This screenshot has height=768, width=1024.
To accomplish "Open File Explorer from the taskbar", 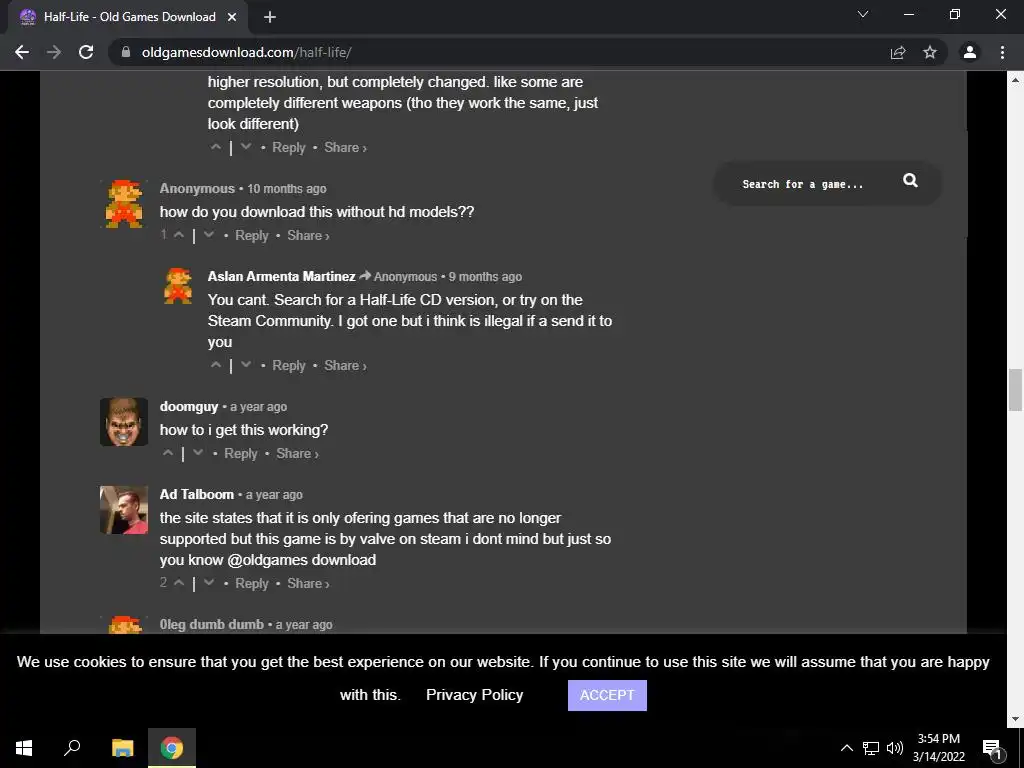I will pyautogui.click(x=122, y=748).
